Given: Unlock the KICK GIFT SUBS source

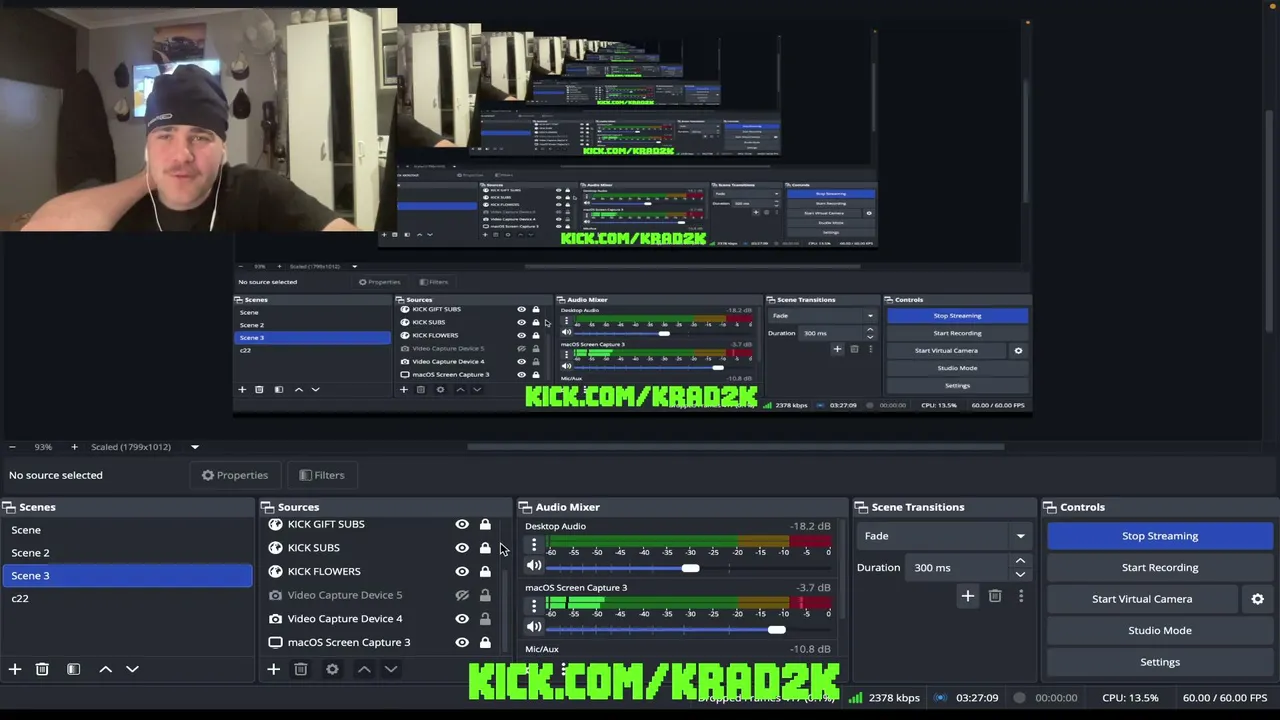Looking at the screenshot, I should pos(485,524).
